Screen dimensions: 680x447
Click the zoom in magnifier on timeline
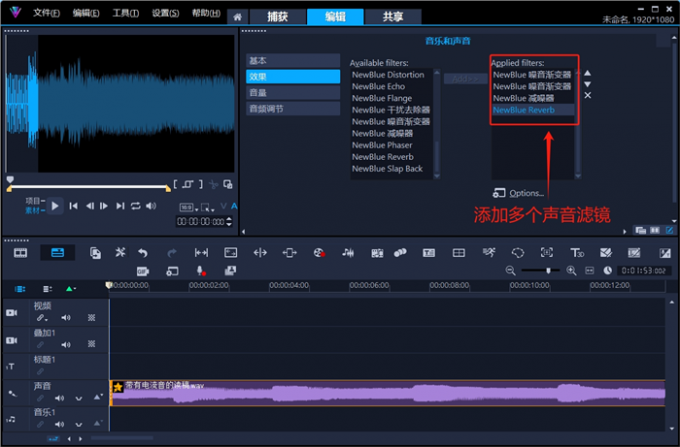571,271
